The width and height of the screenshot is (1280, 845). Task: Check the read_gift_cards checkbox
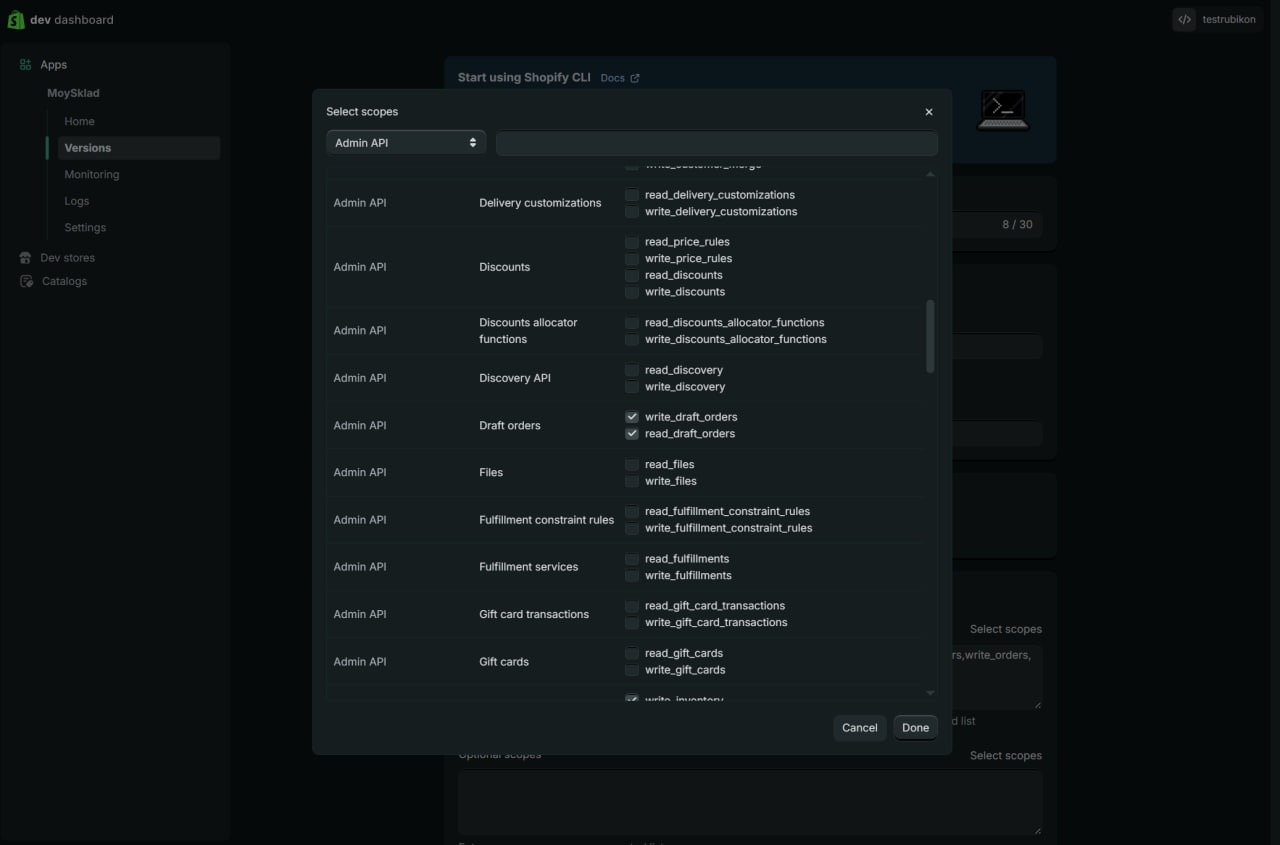pyautogui.click(x=632, y=654)
